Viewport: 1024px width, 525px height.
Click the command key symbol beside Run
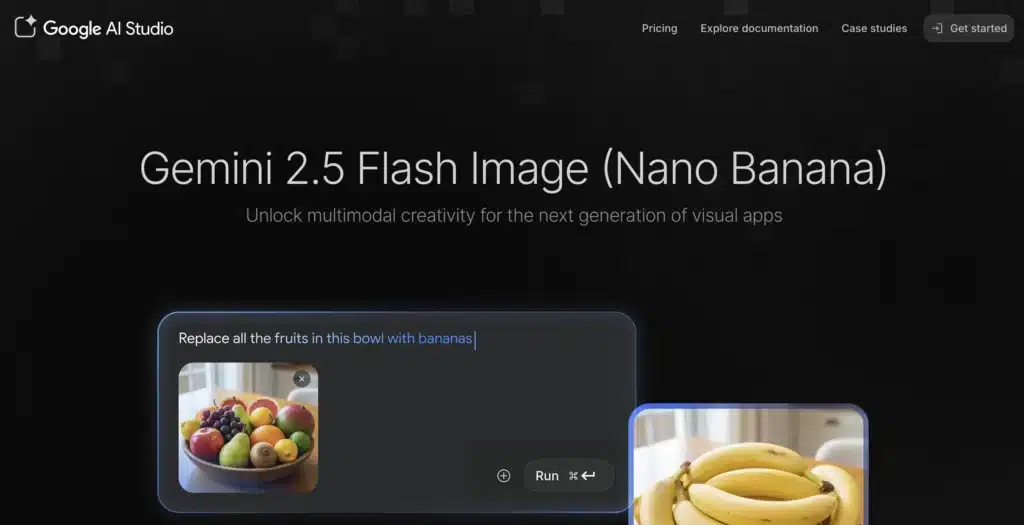pos(573,476)
